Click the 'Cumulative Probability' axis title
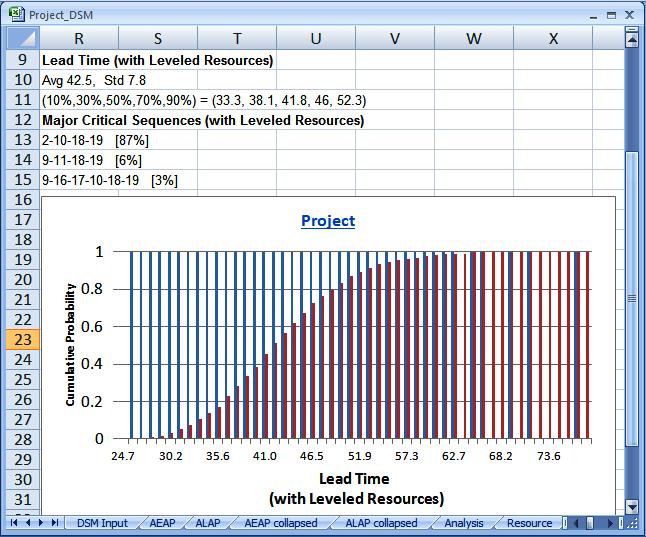This screenshot has height=537, width=646. pos(70,344)
